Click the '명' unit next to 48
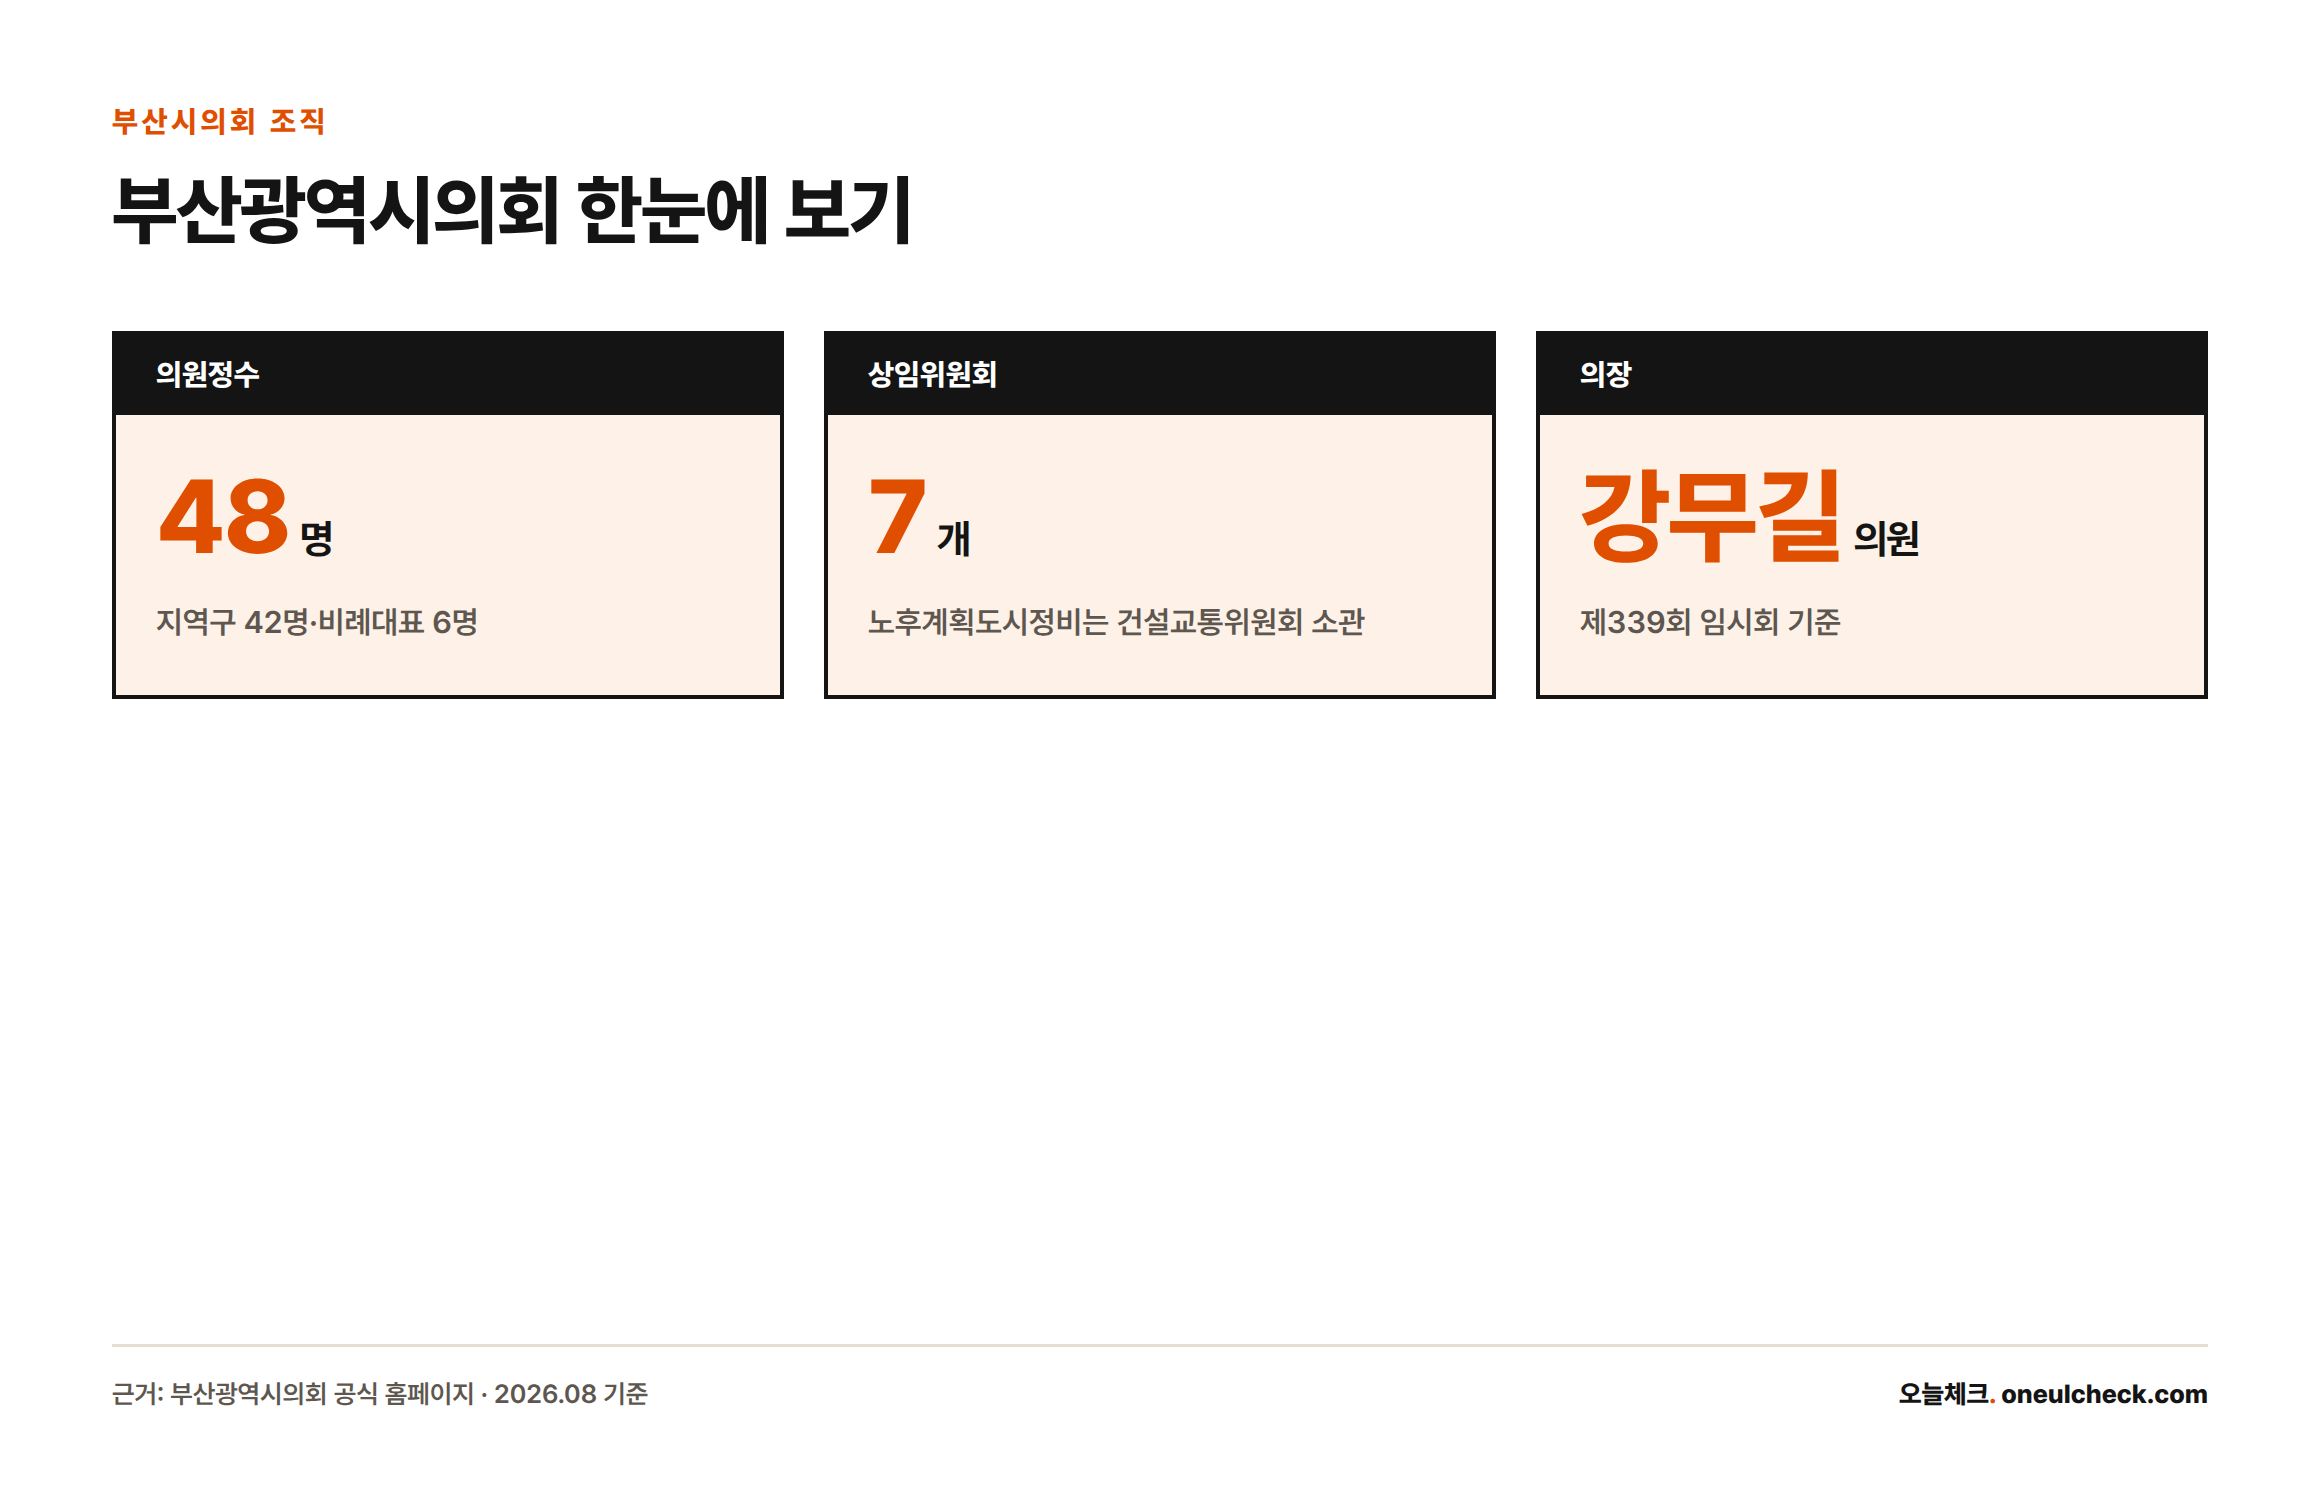Viewport: 2320px width, 1490px height. [x=317, y=538]
